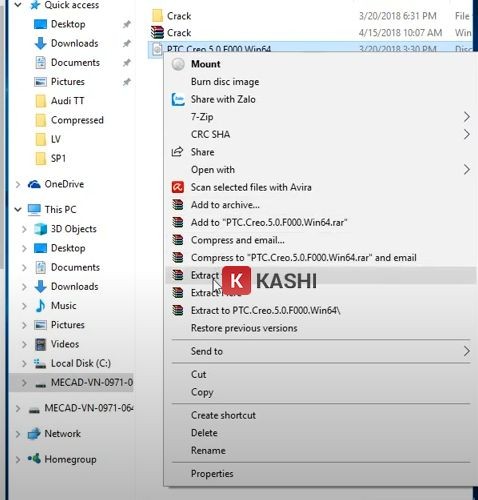This screenshot has height=500, width=478.
Task: Select Properties from context menu
Action: pyautogui.click(x=212, y=473)
